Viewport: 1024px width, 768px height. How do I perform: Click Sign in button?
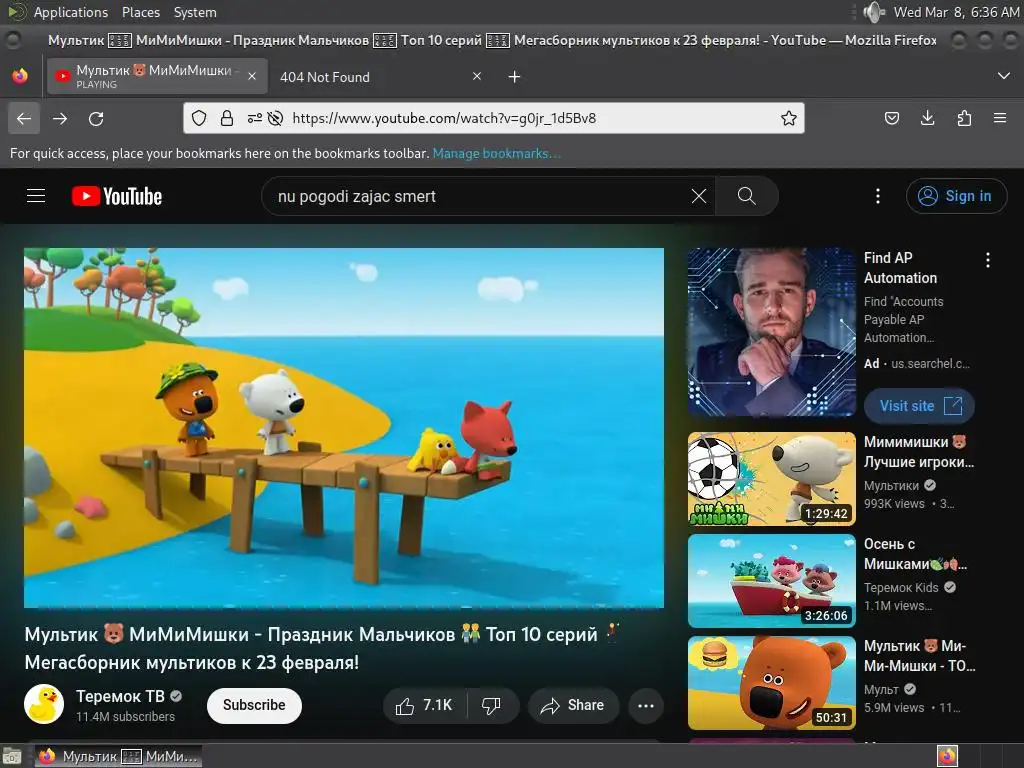click(x=956, y=196)
